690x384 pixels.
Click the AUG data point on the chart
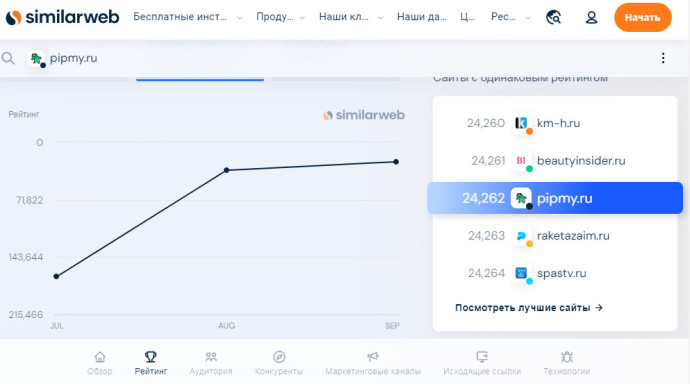click(226, 170)
